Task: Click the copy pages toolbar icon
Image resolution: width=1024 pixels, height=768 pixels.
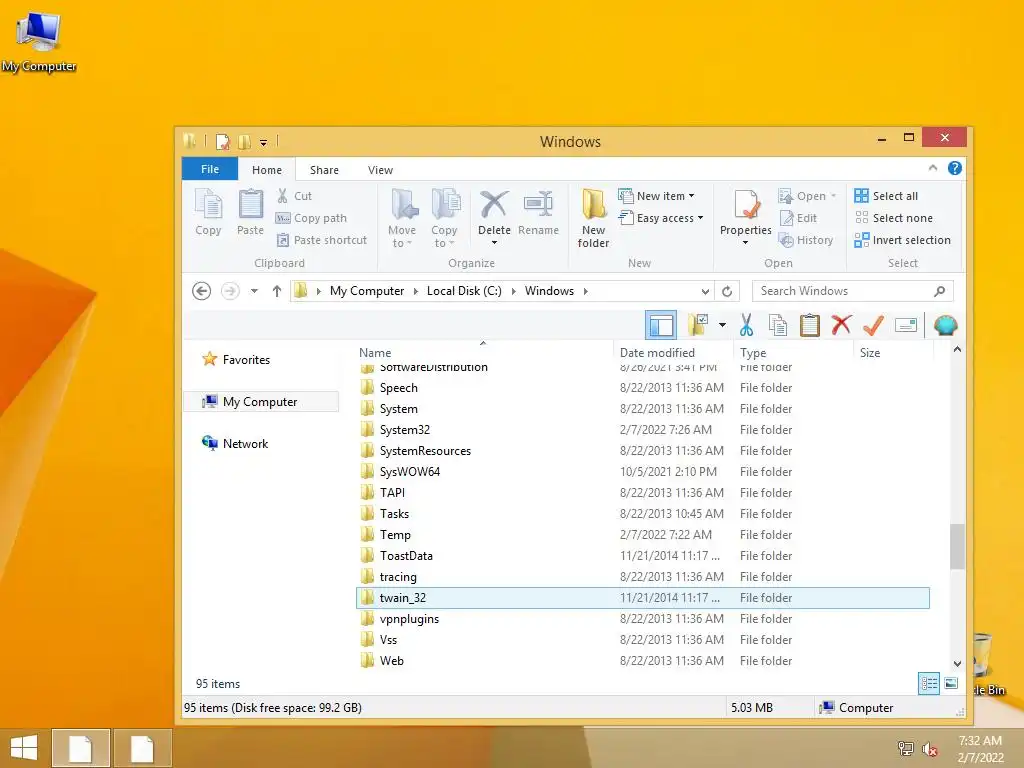Action: [x=777, y=325]
